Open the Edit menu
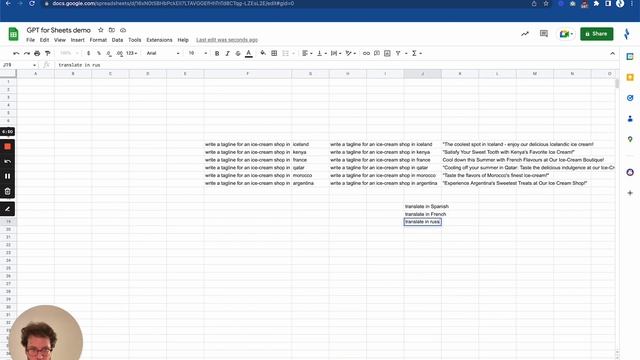Image resolution: width=640 pixels, height=360 pixels. click(x=44, y=40)
